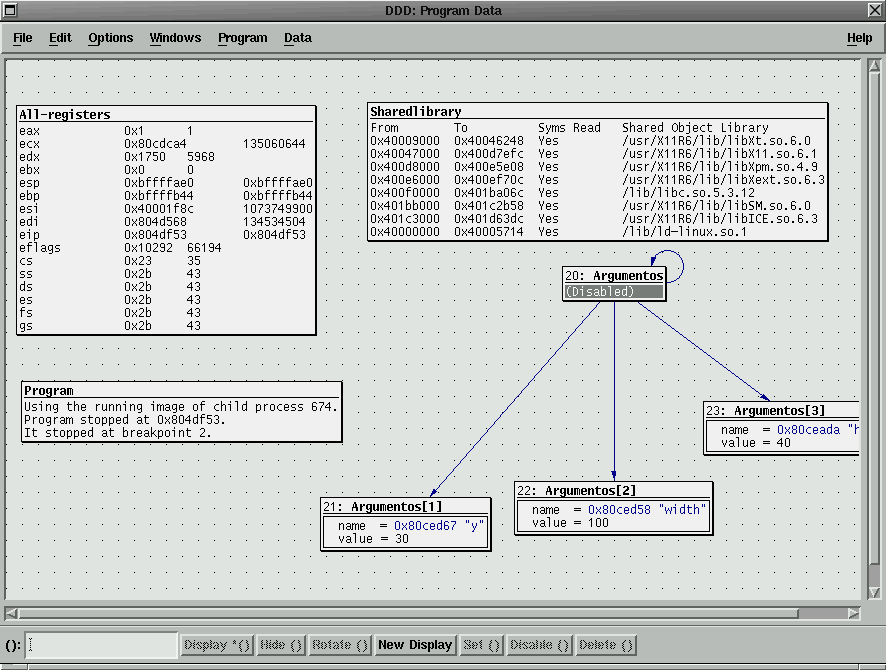Screen dimensions: 886x670
Task: Click the argument input field
Action: (x=102, y=645)
